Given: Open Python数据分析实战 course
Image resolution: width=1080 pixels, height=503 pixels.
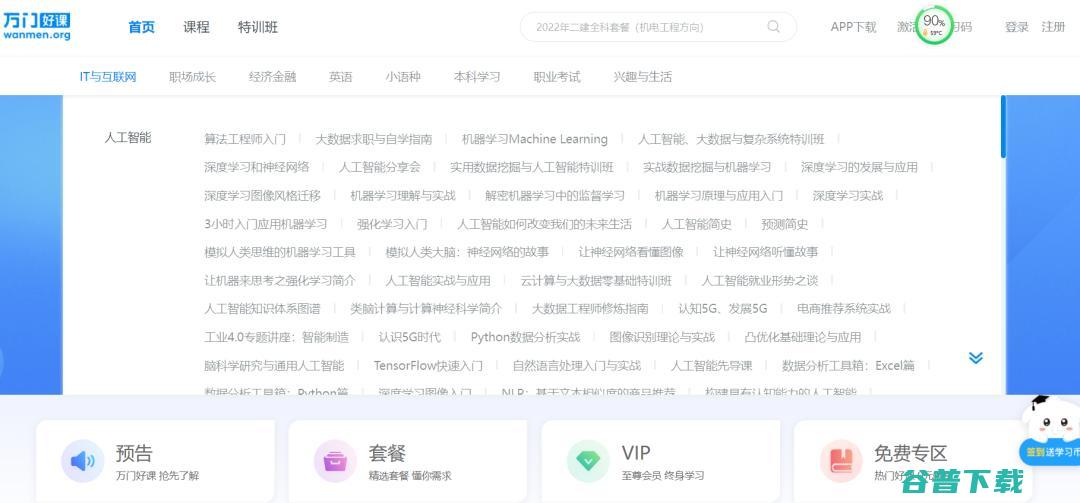Looking at the screenshot, I should [526, 337].
